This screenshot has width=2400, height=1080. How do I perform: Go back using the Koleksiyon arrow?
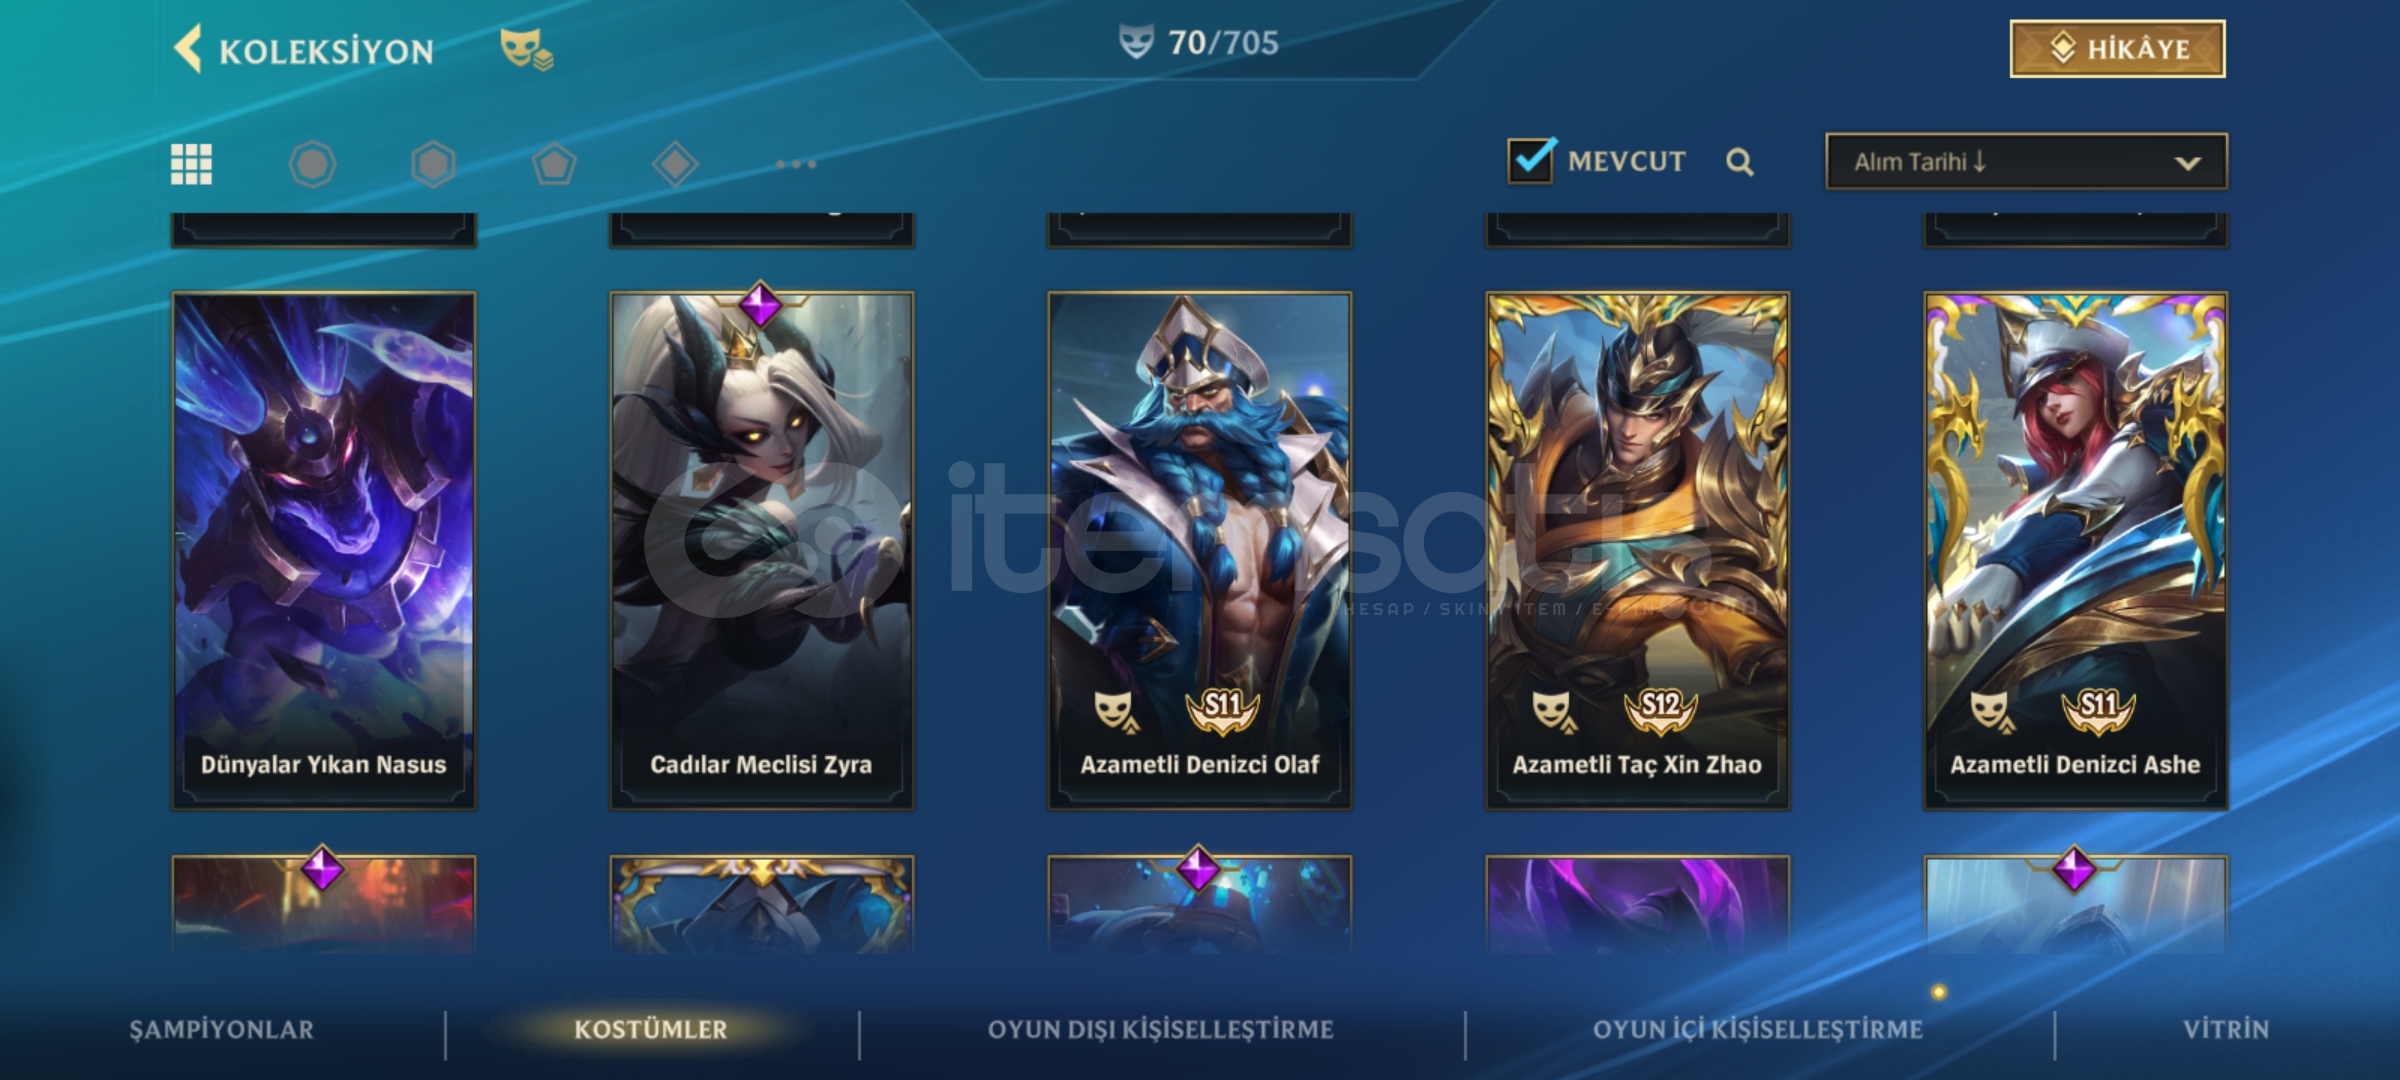(x=189, y=48)
